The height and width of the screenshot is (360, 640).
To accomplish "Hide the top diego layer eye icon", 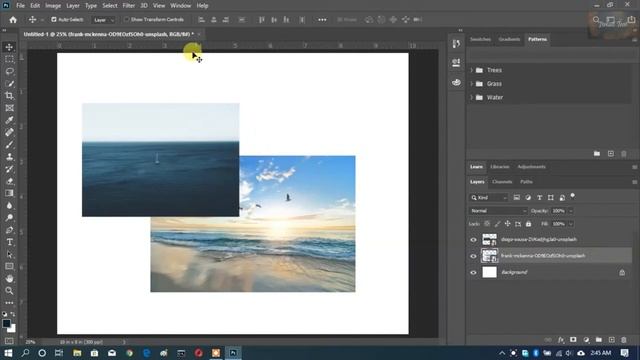I will point(473,240).
